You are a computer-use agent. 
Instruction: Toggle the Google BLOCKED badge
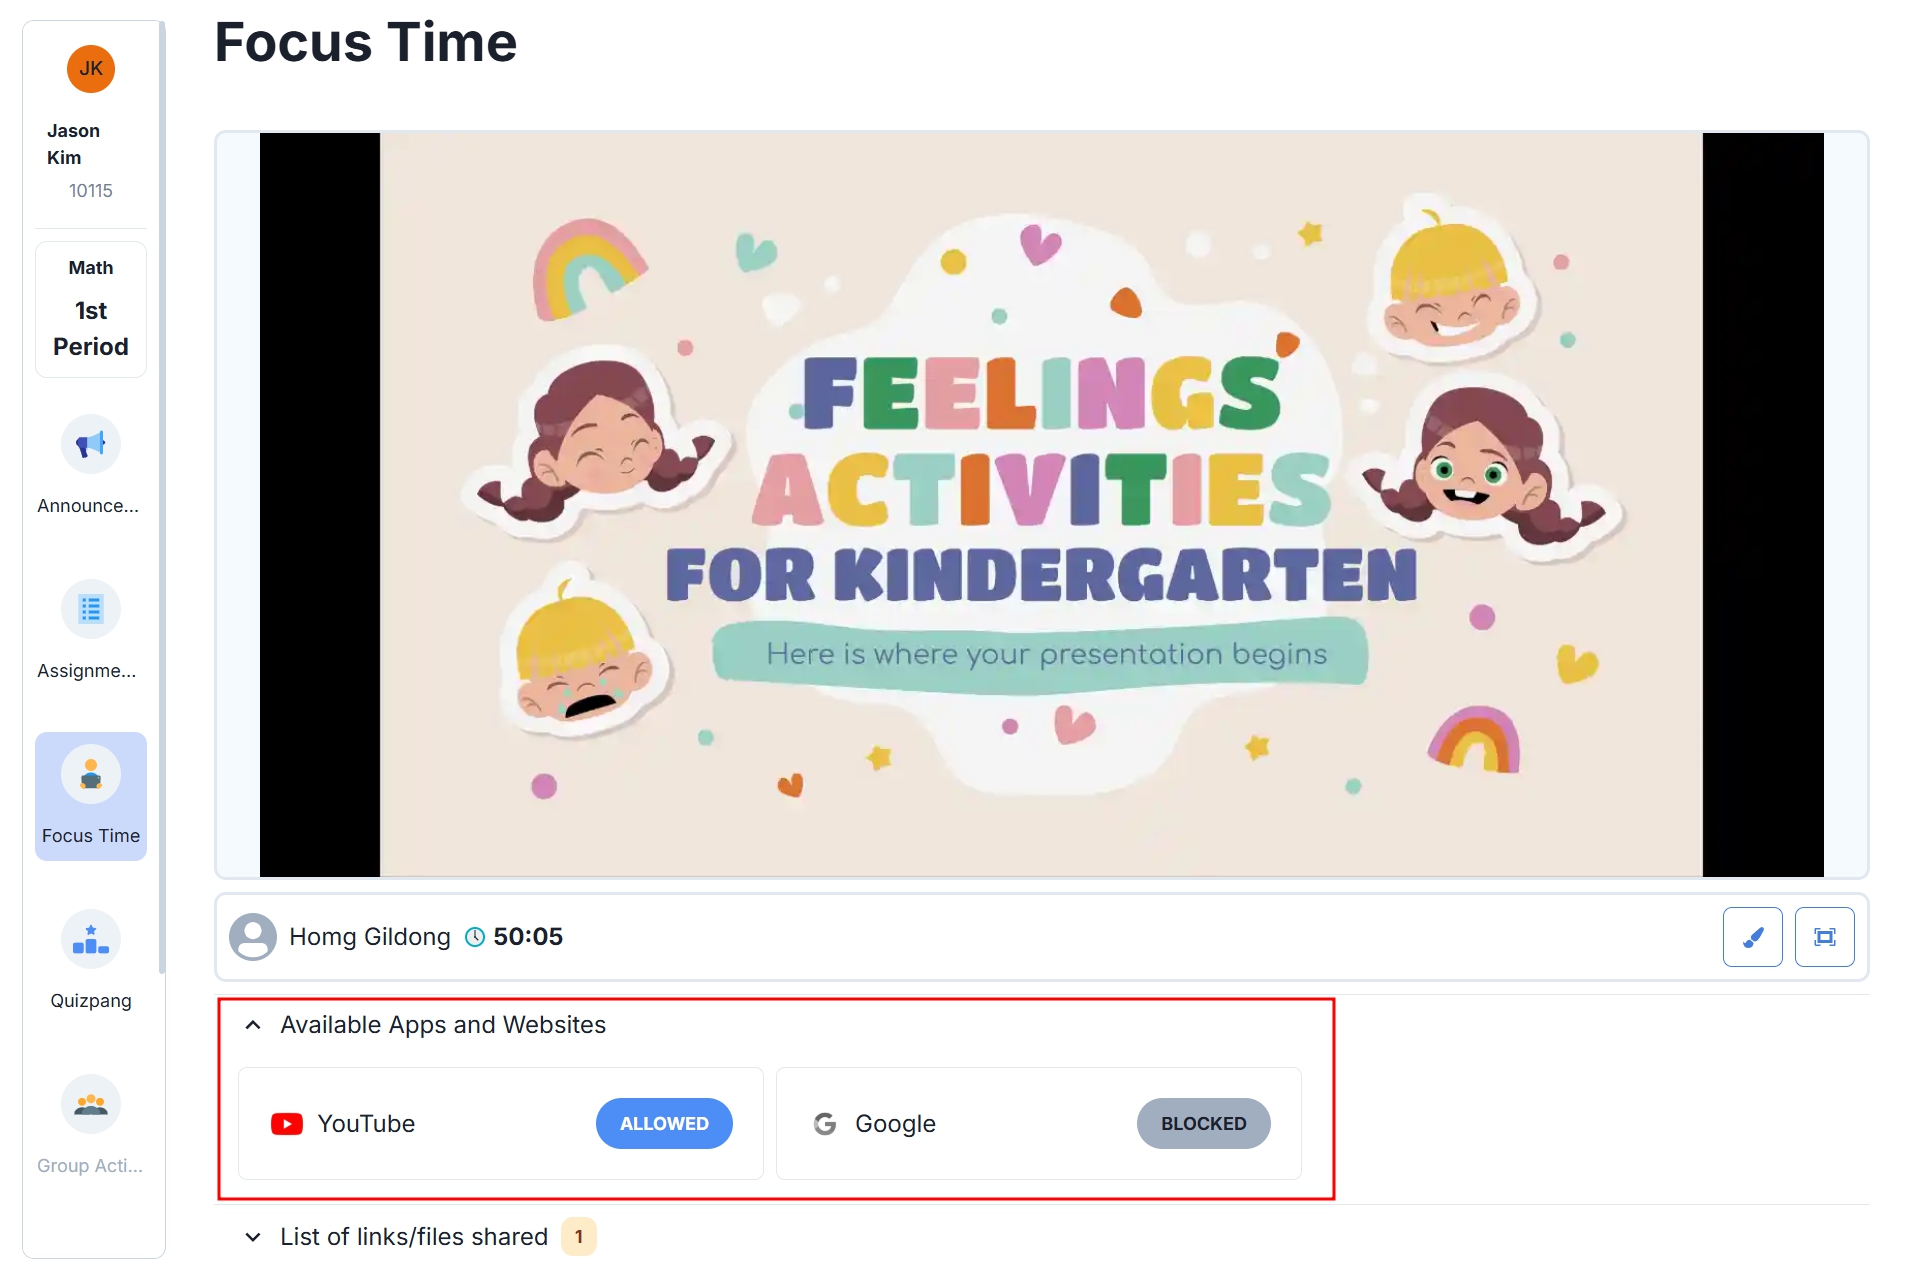(x=1203, y=1124)
